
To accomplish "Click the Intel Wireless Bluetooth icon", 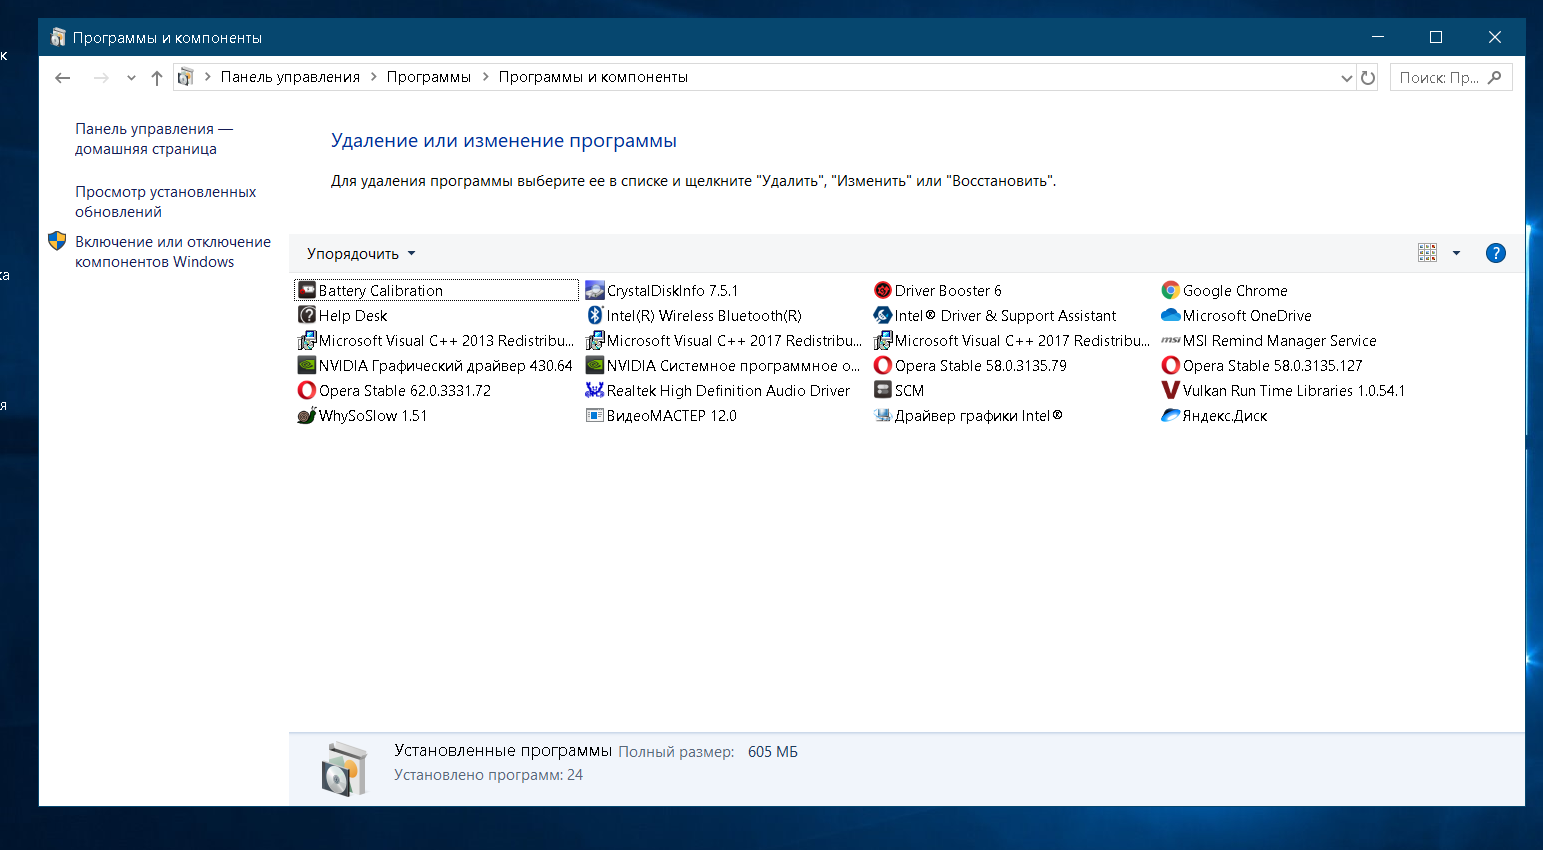I will coord(595,315).
